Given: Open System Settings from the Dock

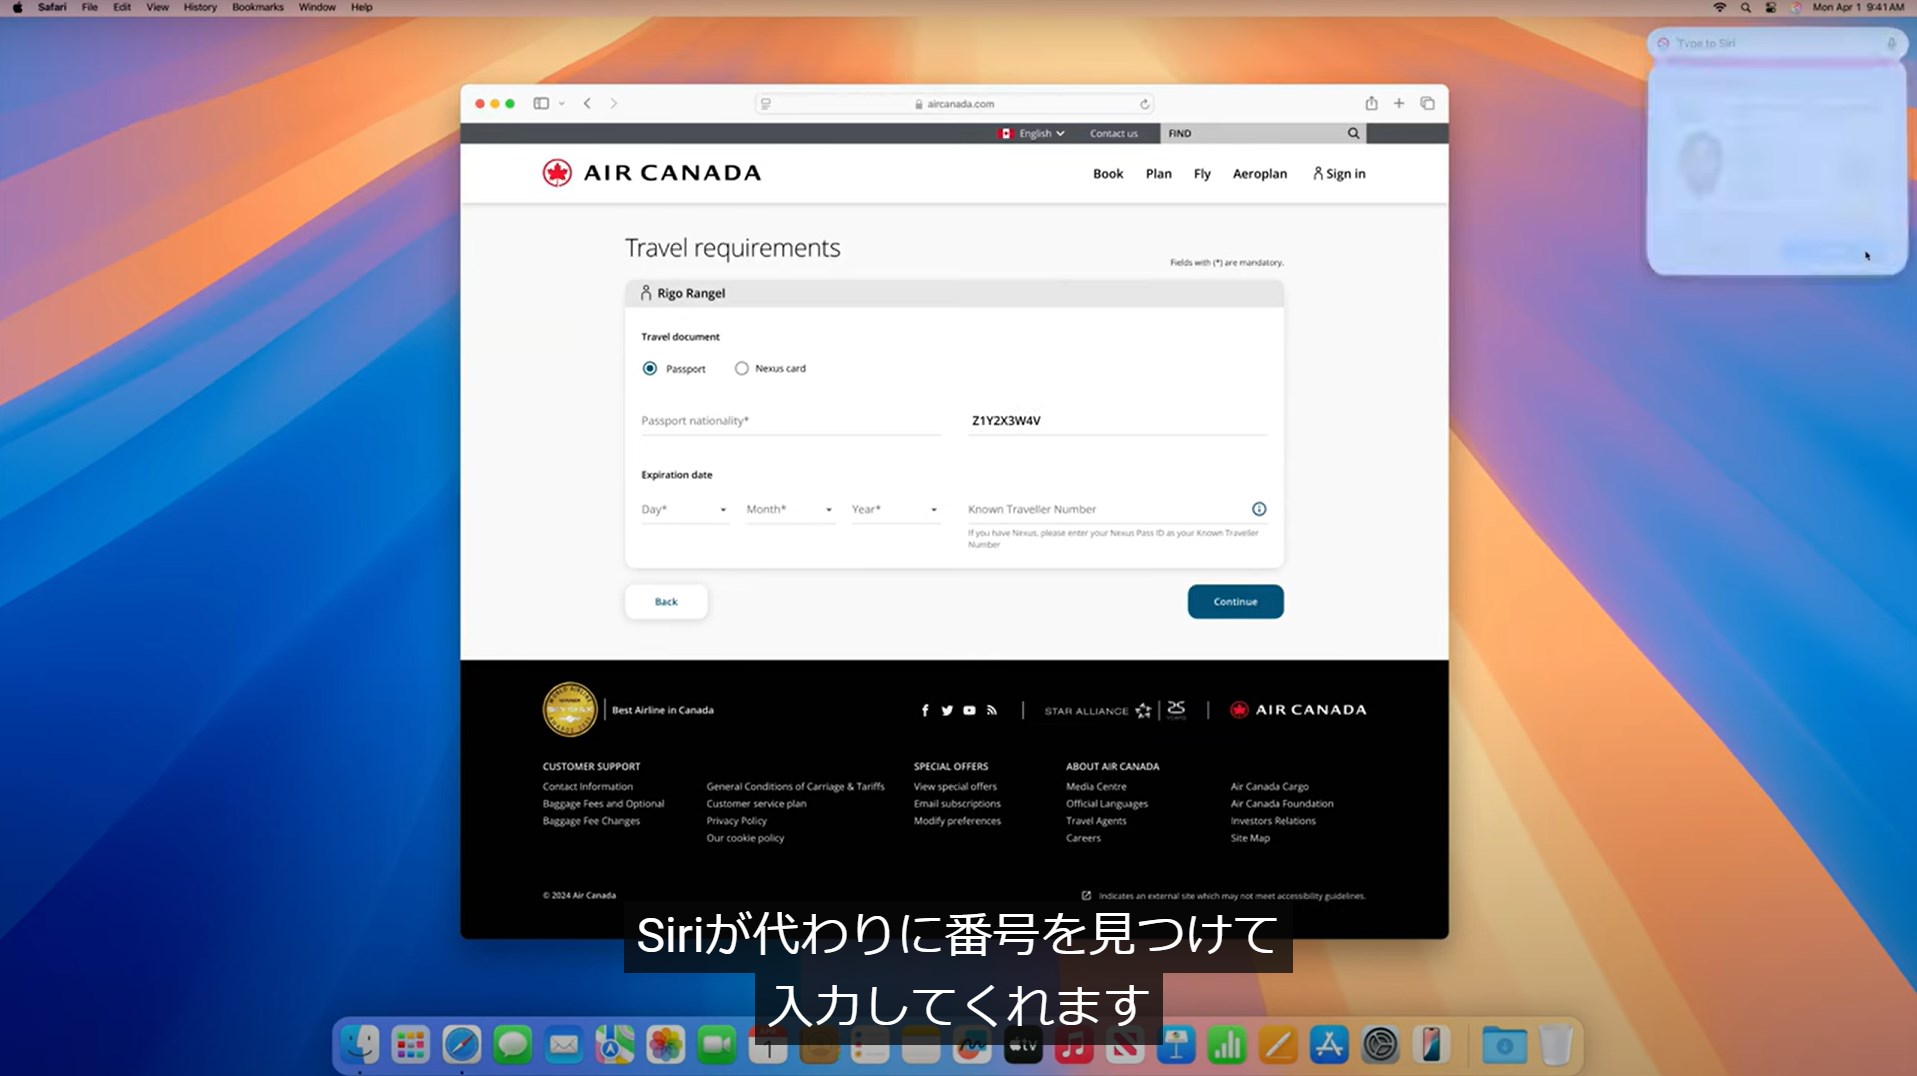Looking at the screenshot, I should coord(1380,1045).
